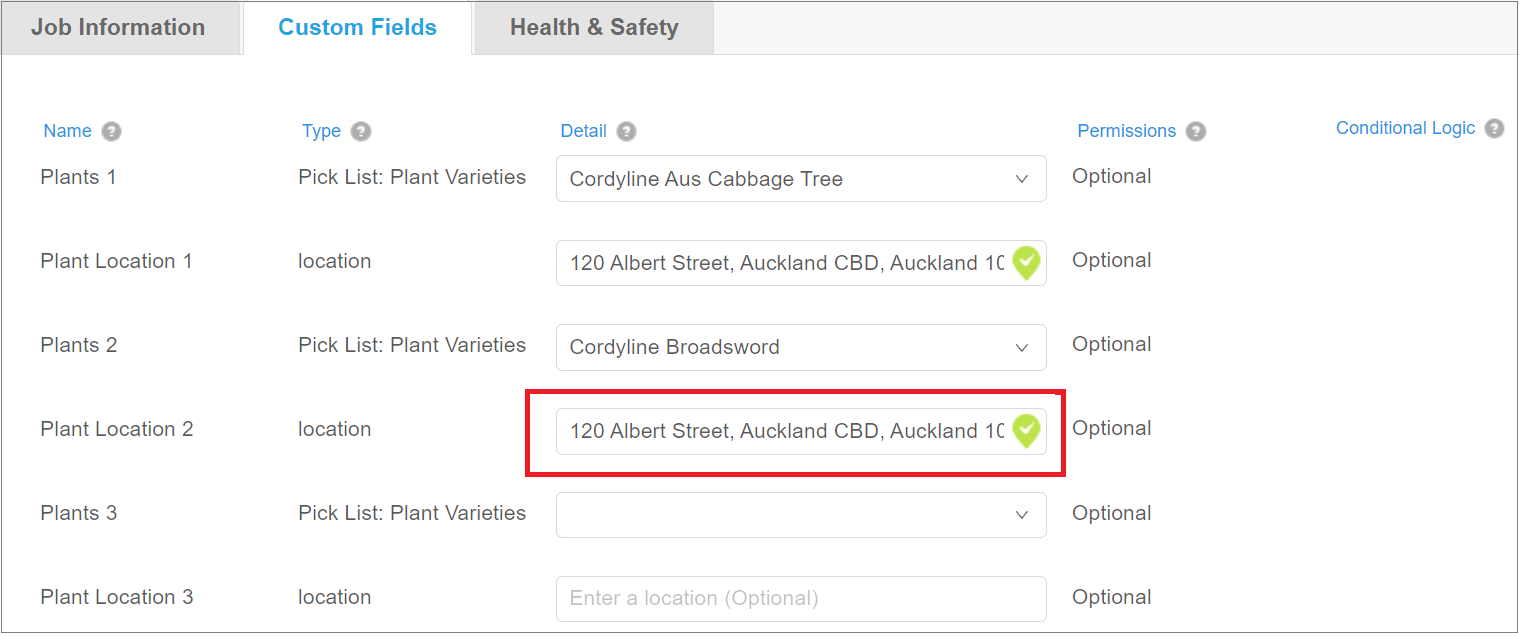Toggle the Optional permission on Plants 3 row
The image size is (1519, 636).
coord(1111,512)
